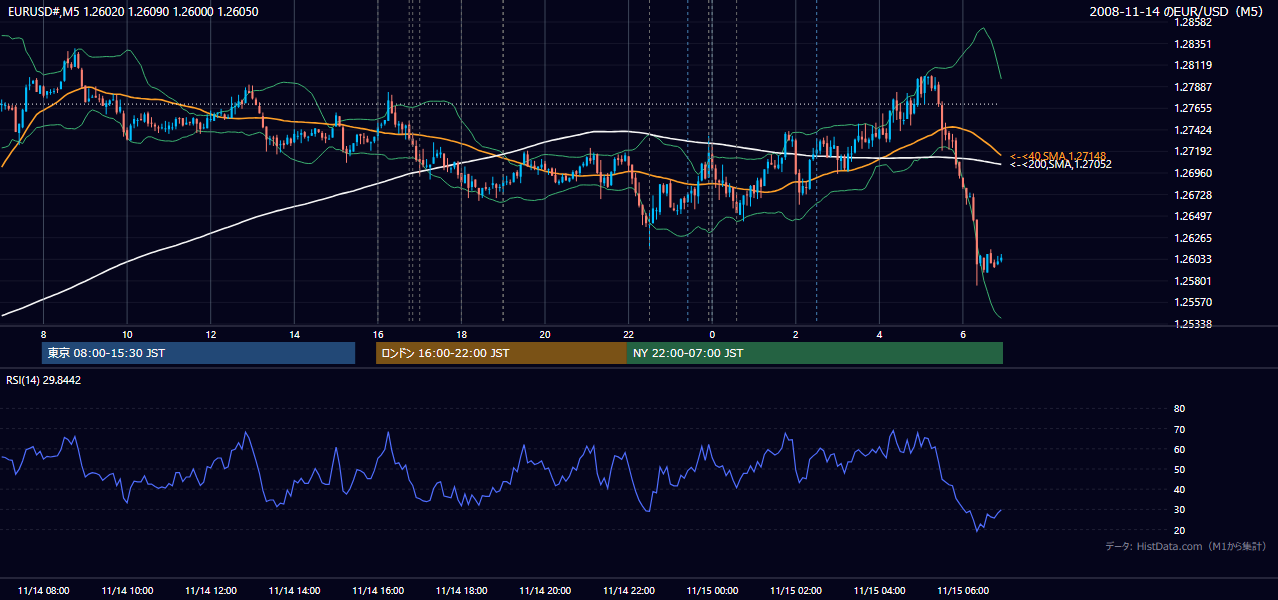Click the 11/14 14:00 date label
This screenshot has height=600, width=1278.
294,591
